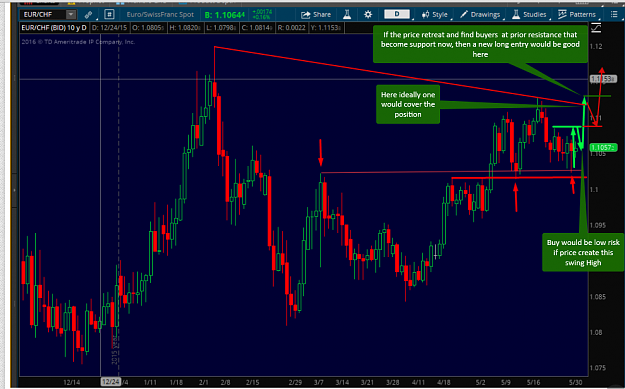Click the green 1.1057 current price tag
Image resolution: width=625 pixels, height=389 pixels.
pyautogui.click(x=603, y=148)
